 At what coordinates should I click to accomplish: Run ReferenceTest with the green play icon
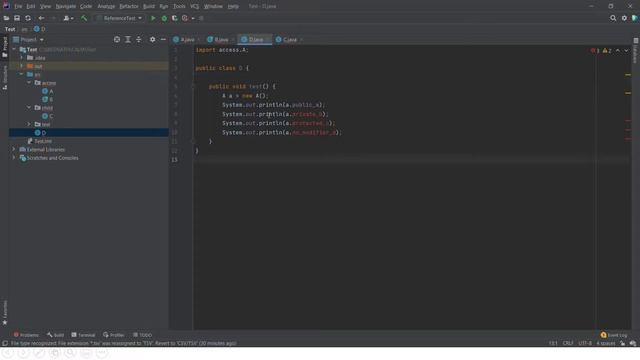[153, 18]
